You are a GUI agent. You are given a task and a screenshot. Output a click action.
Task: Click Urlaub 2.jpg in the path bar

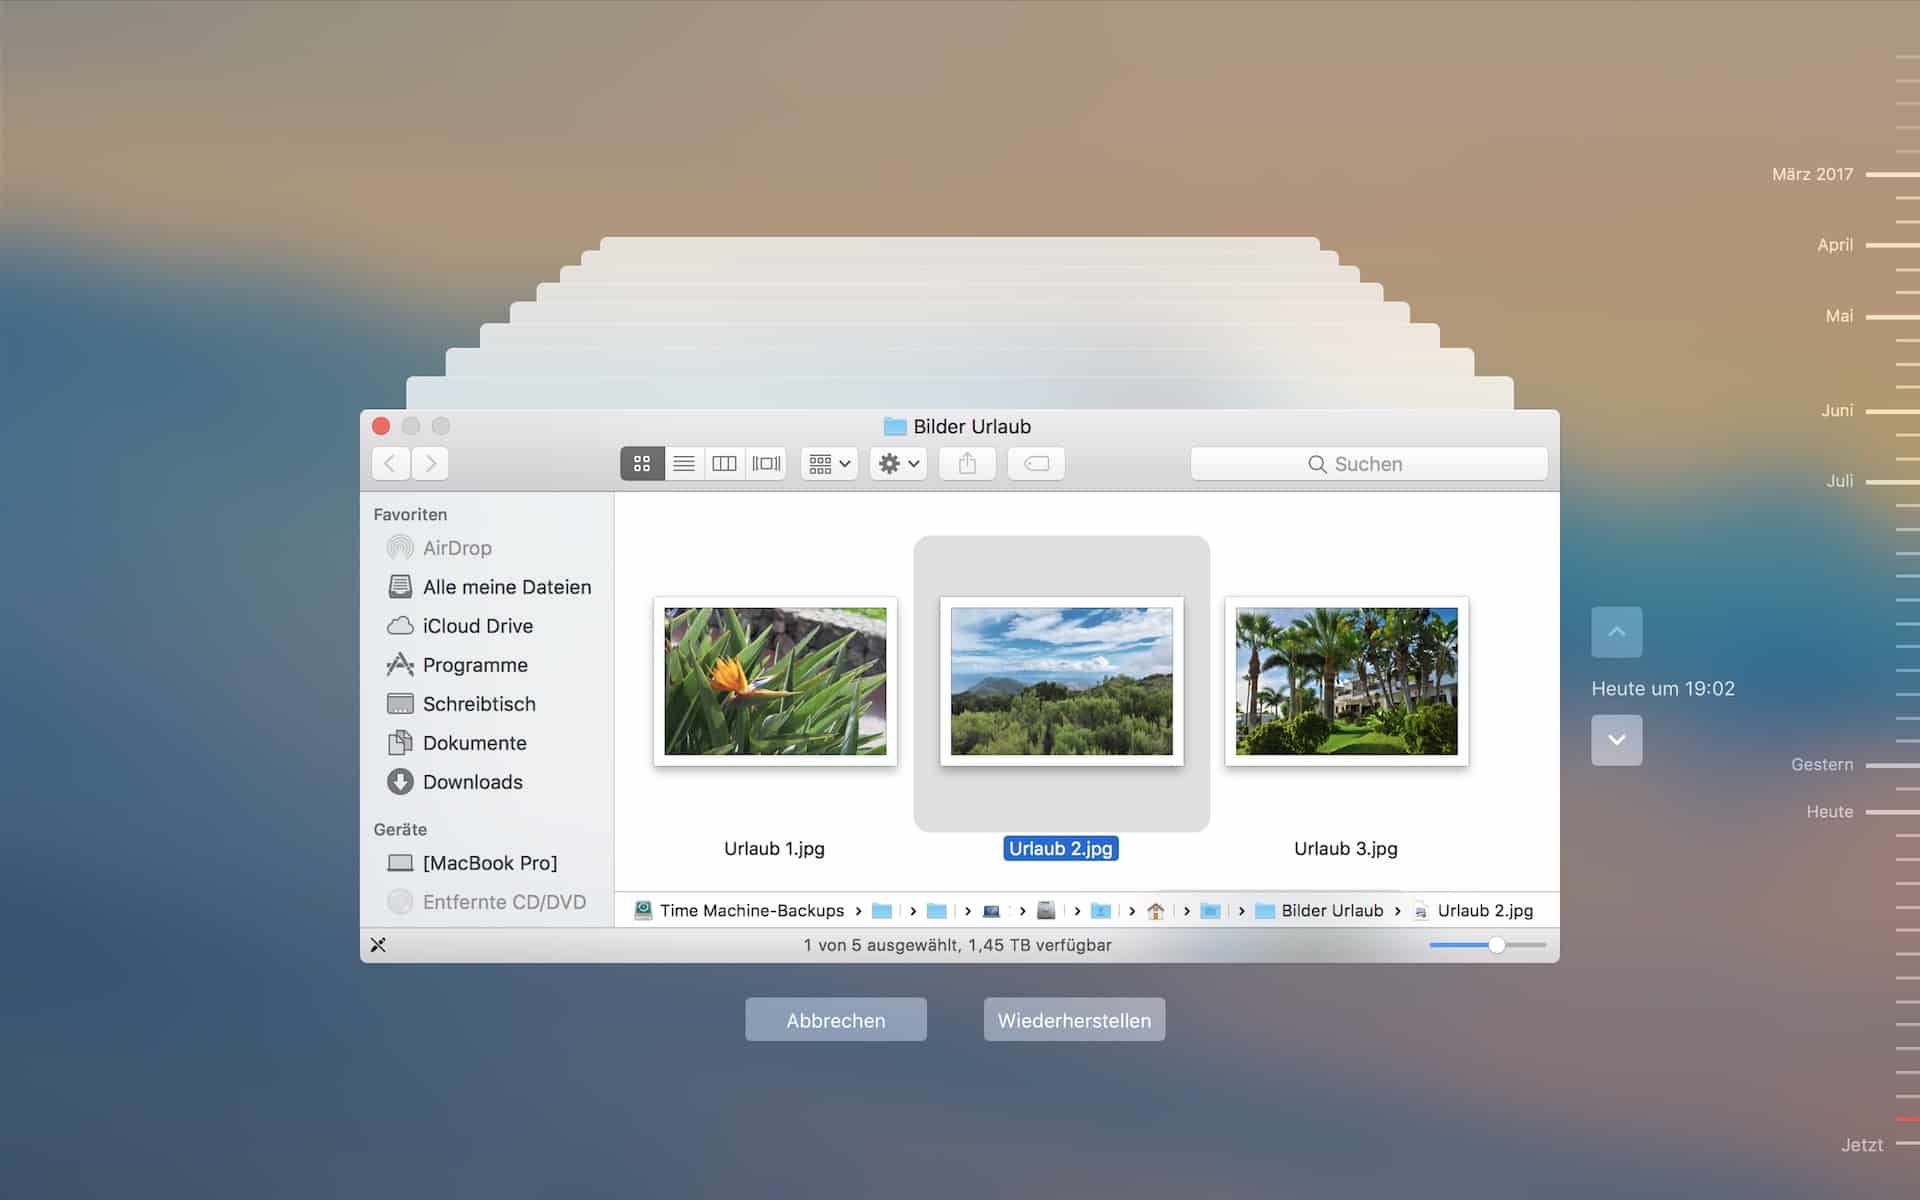(1473, 911)
